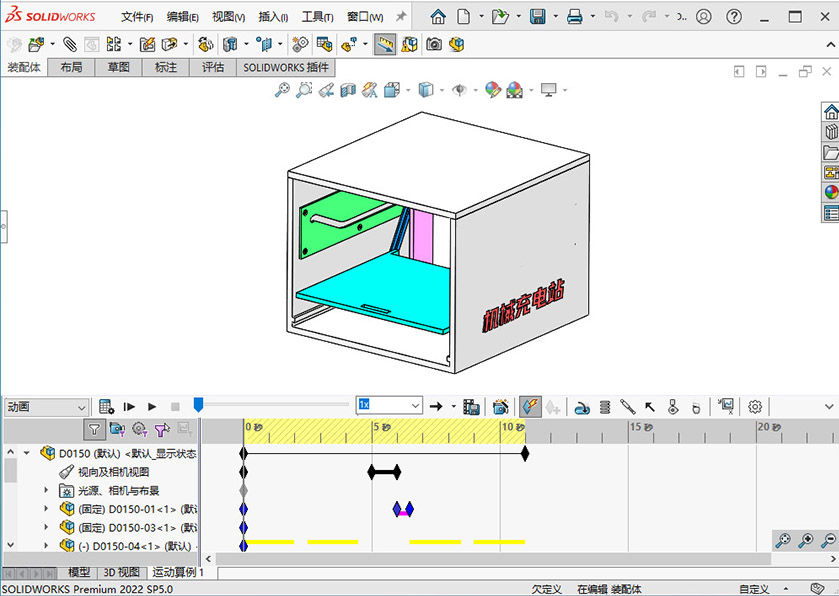The height and width of the screenshot is (596, 839).
Task: Toggle the timeline filter funnel
Action: tap(94, 429)
